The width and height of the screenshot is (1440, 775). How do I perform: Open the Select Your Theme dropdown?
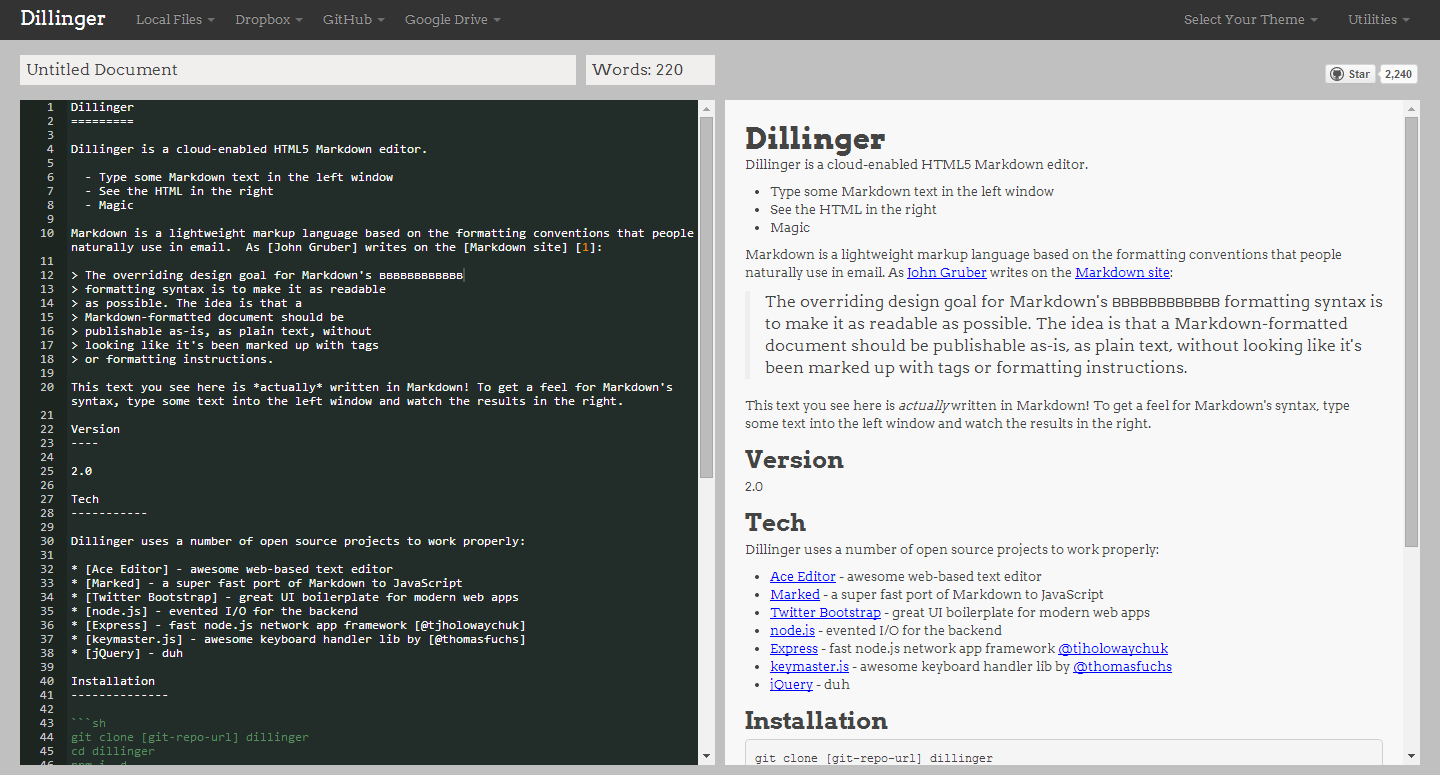1251,20
